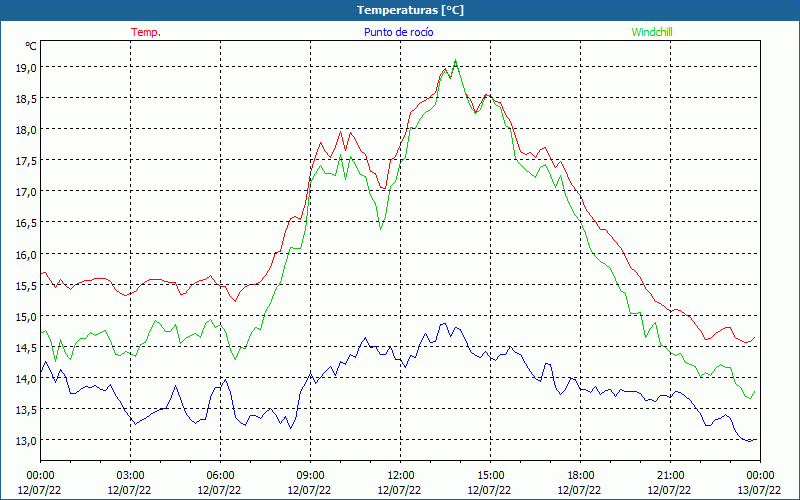This screenshot has width=800, height=500.
Task: Select the blue 'Punto de rocío' legend label
Action: tap(398, 32)
